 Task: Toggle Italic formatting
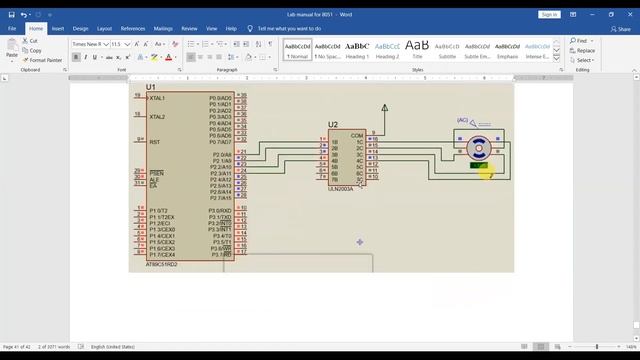(x=85, y=58)
